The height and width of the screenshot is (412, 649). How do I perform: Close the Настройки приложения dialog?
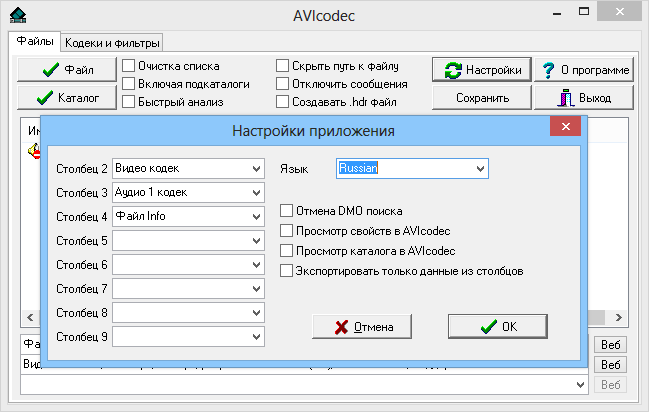pyautogui.click(x=565, y=126)
